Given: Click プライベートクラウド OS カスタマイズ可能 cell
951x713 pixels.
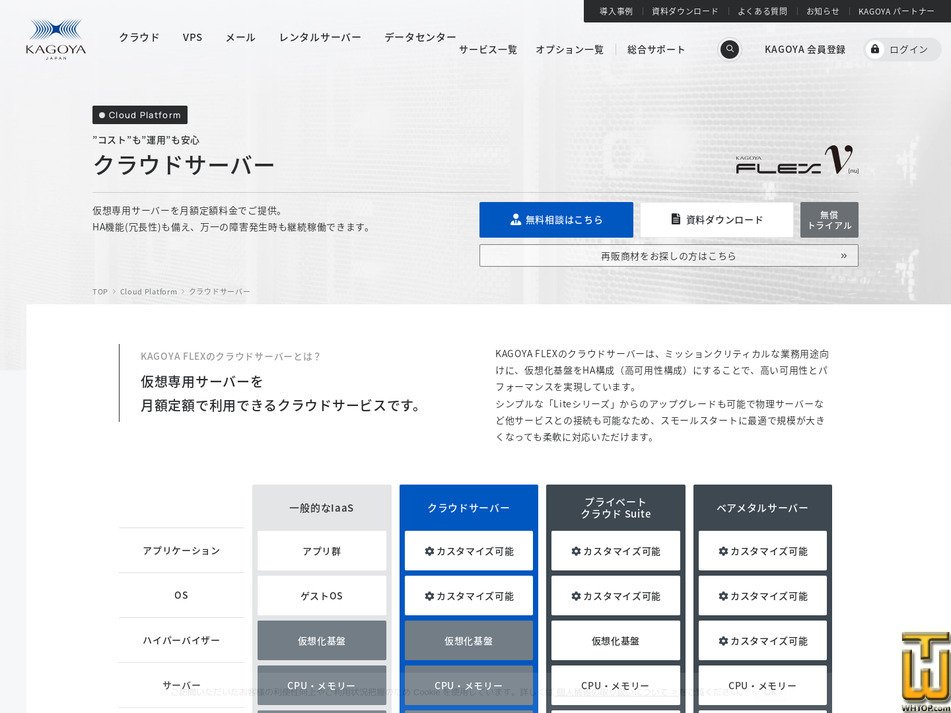Looking at the screenshot, I should click(616, 595).
